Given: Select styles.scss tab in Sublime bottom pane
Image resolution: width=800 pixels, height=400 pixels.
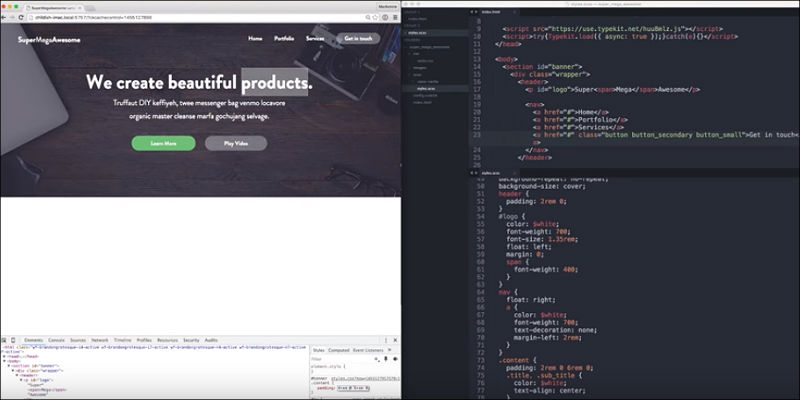Looking at the screenshot, I should (489, 173).
